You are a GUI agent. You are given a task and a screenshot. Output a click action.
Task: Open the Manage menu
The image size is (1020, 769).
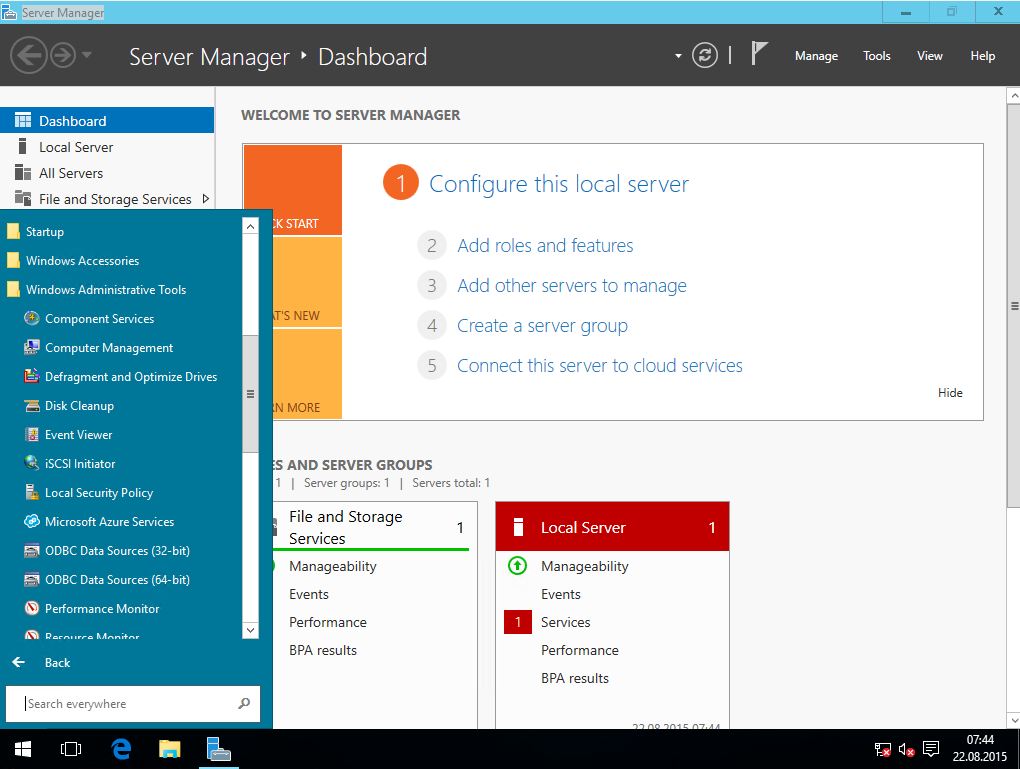point(816,56)
